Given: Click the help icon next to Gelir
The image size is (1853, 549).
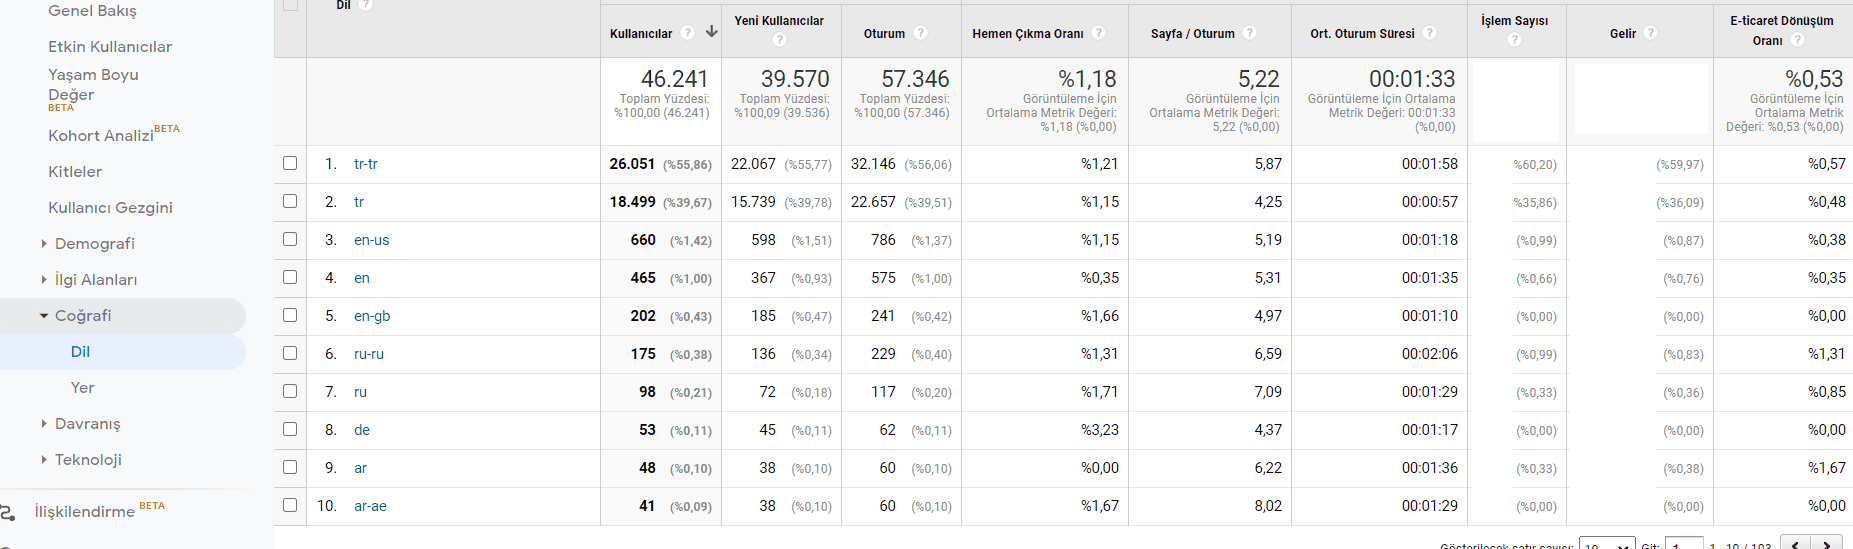Looking at the screenshot, I should [x=1651, y=33].
